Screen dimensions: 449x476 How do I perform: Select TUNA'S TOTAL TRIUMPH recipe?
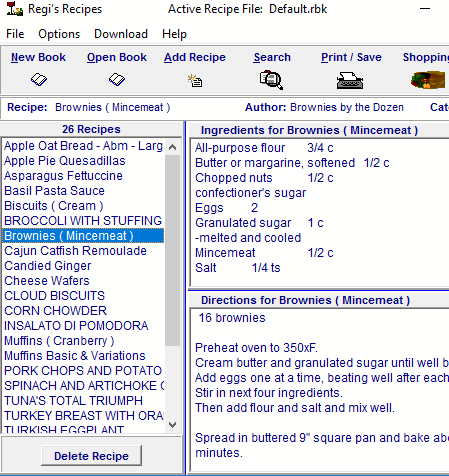(x=83, y=401)
